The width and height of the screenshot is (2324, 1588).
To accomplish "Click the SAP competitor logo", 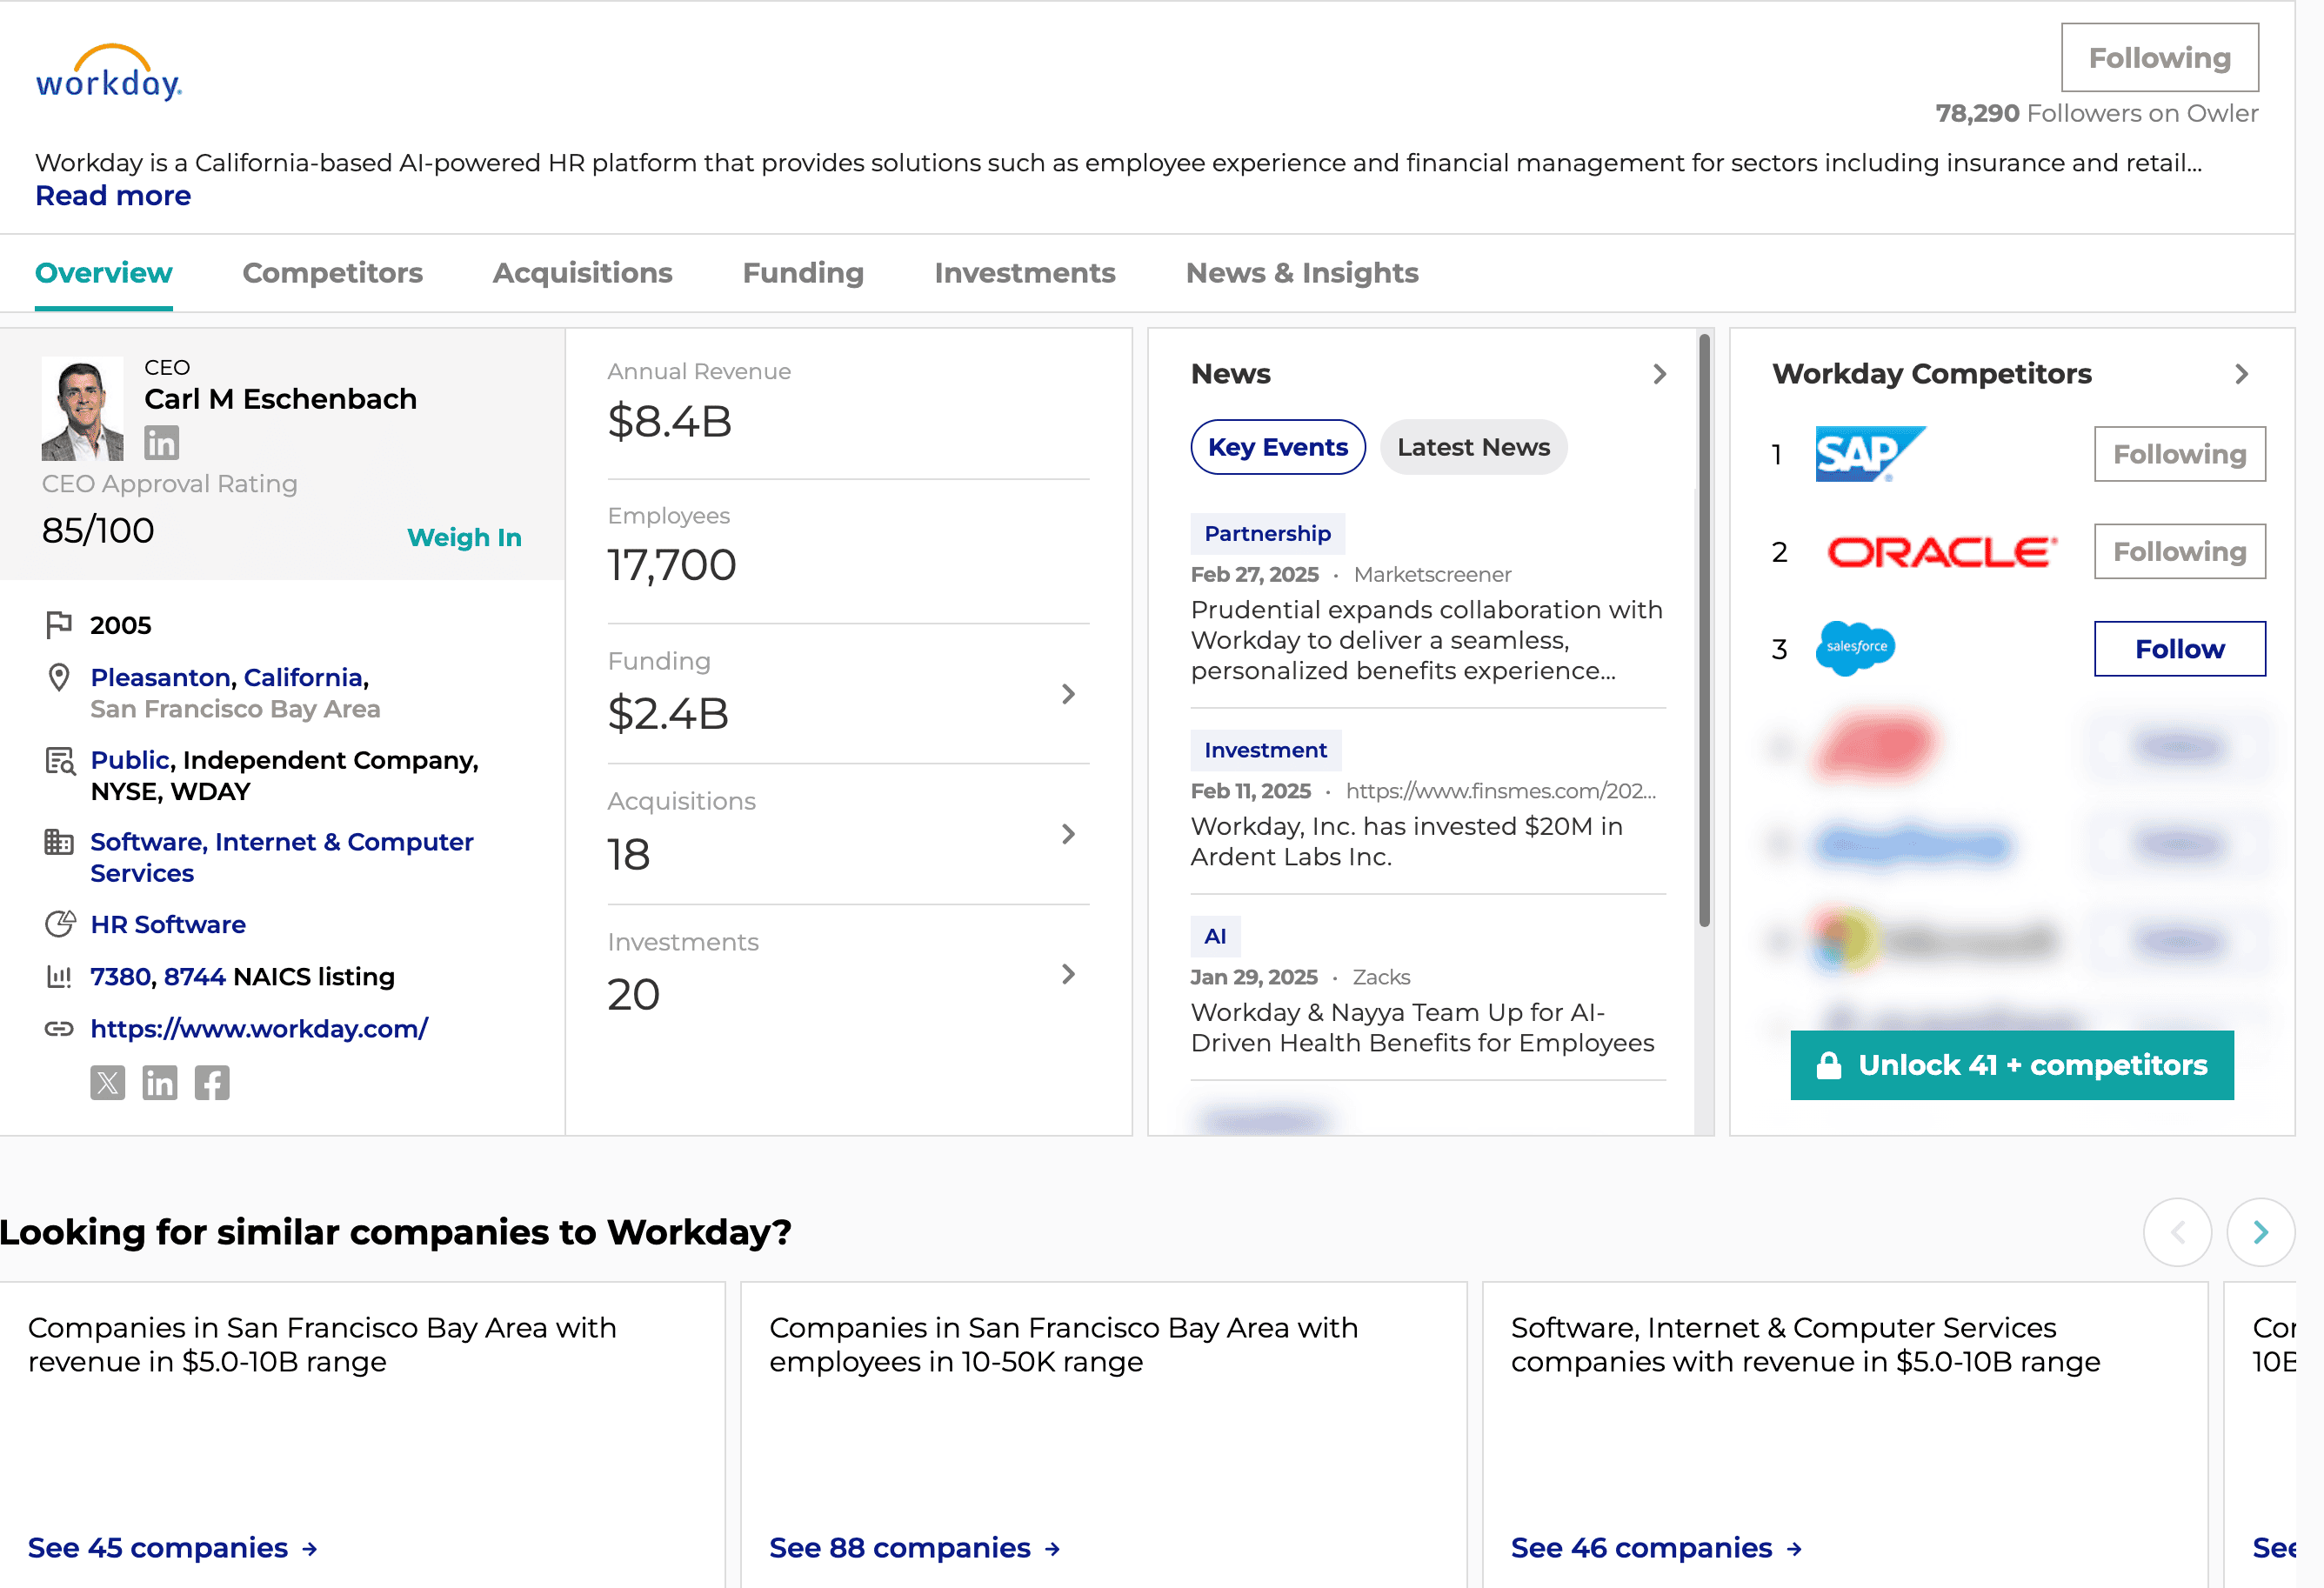I will [x=1869, y=454].
